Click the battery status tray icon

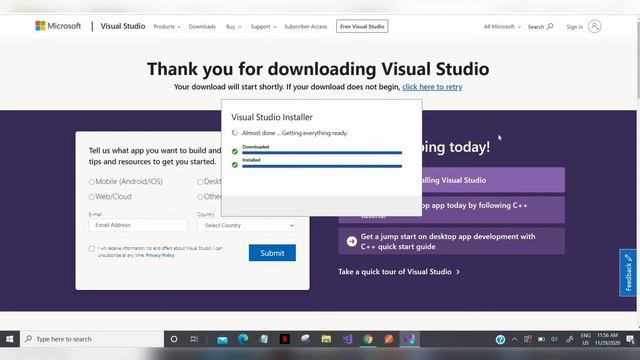[541, 340]
